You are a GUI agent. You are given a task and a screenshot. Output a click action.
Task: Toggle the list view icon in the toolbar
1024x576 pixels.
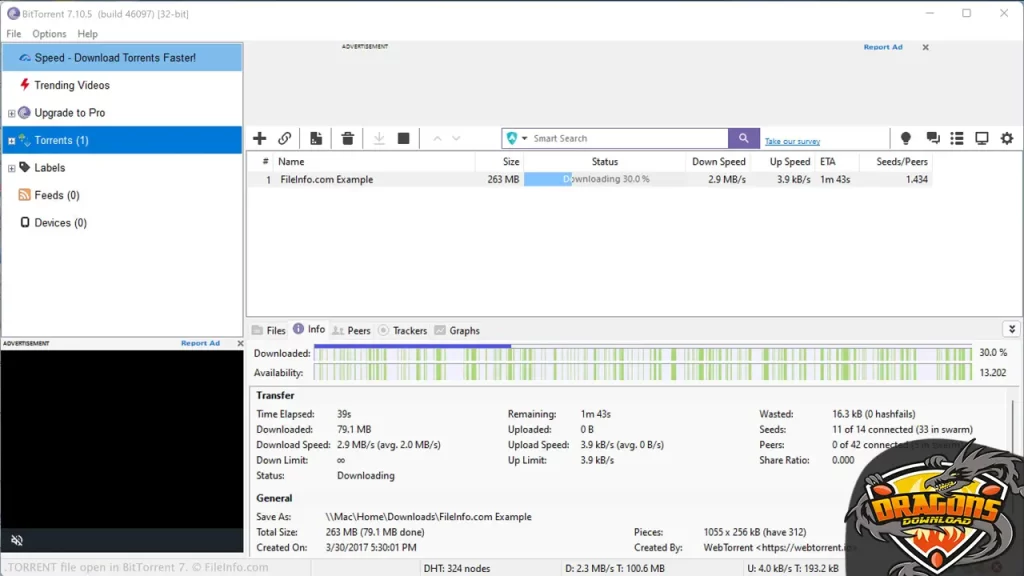pos(957,138)
